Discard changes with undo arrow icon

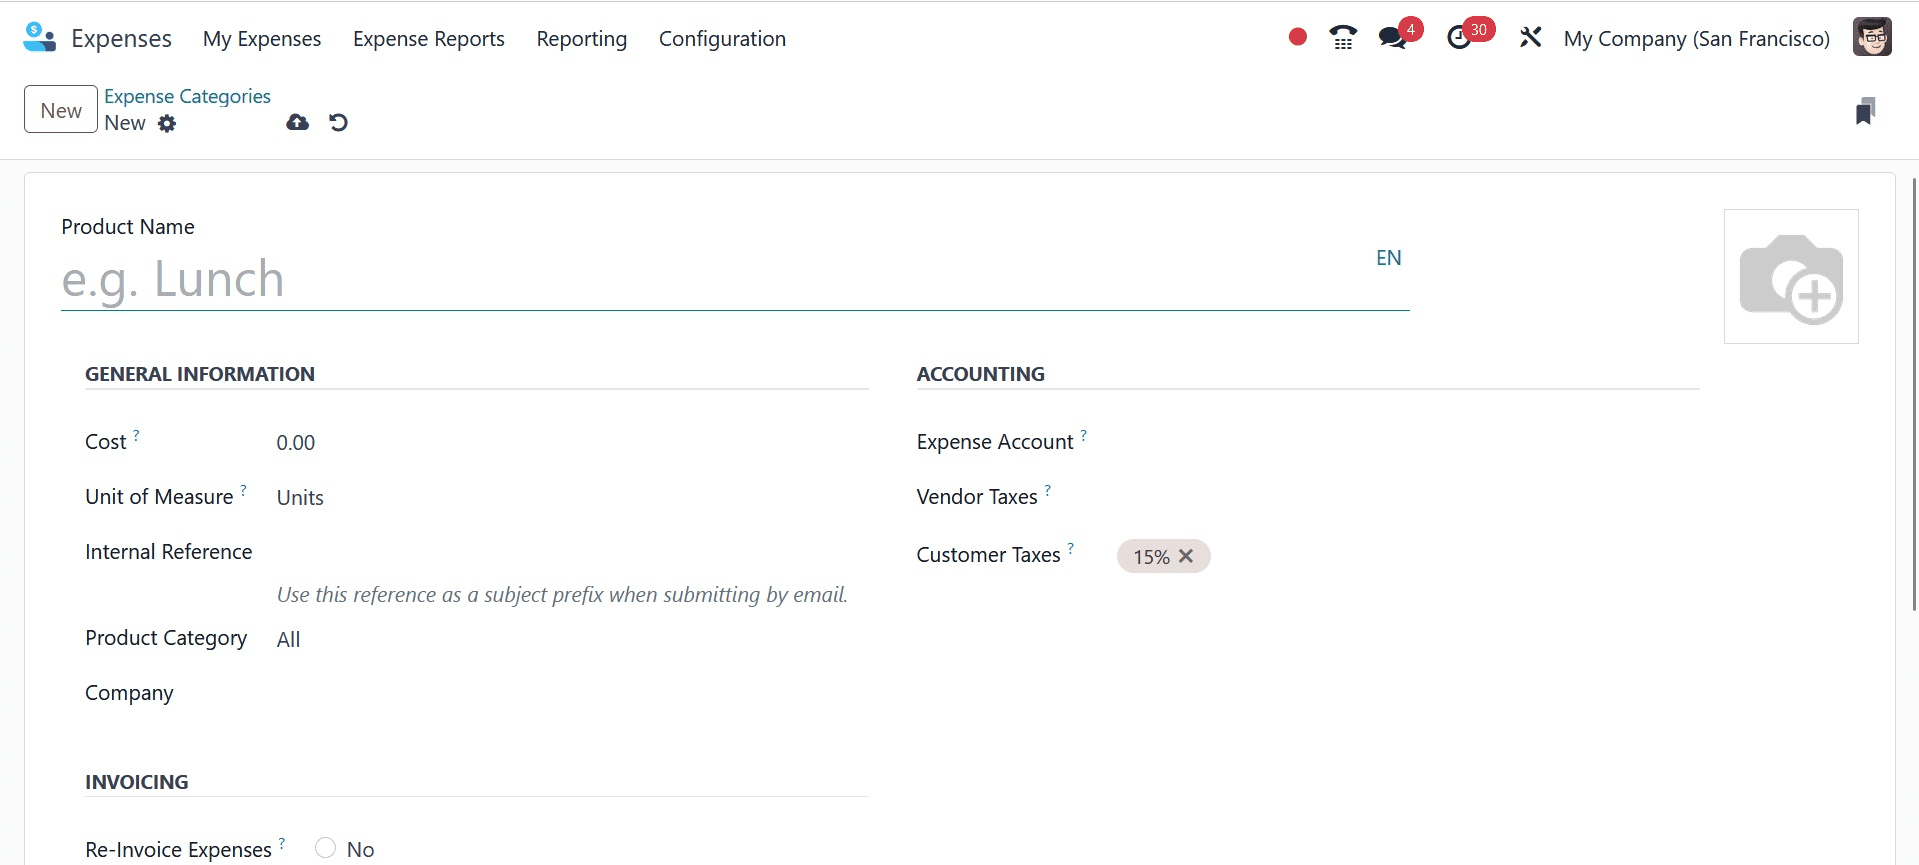[x=338, y=123]
